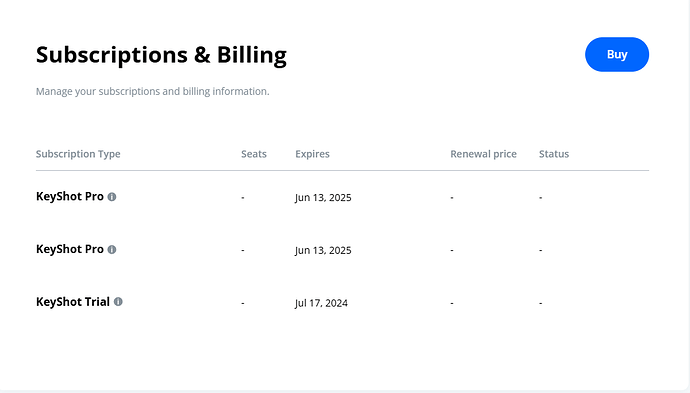Select Renewal price dash of top KeyShot Pro
This screenshot has width=690, height=393.
[x=452, y=198]
